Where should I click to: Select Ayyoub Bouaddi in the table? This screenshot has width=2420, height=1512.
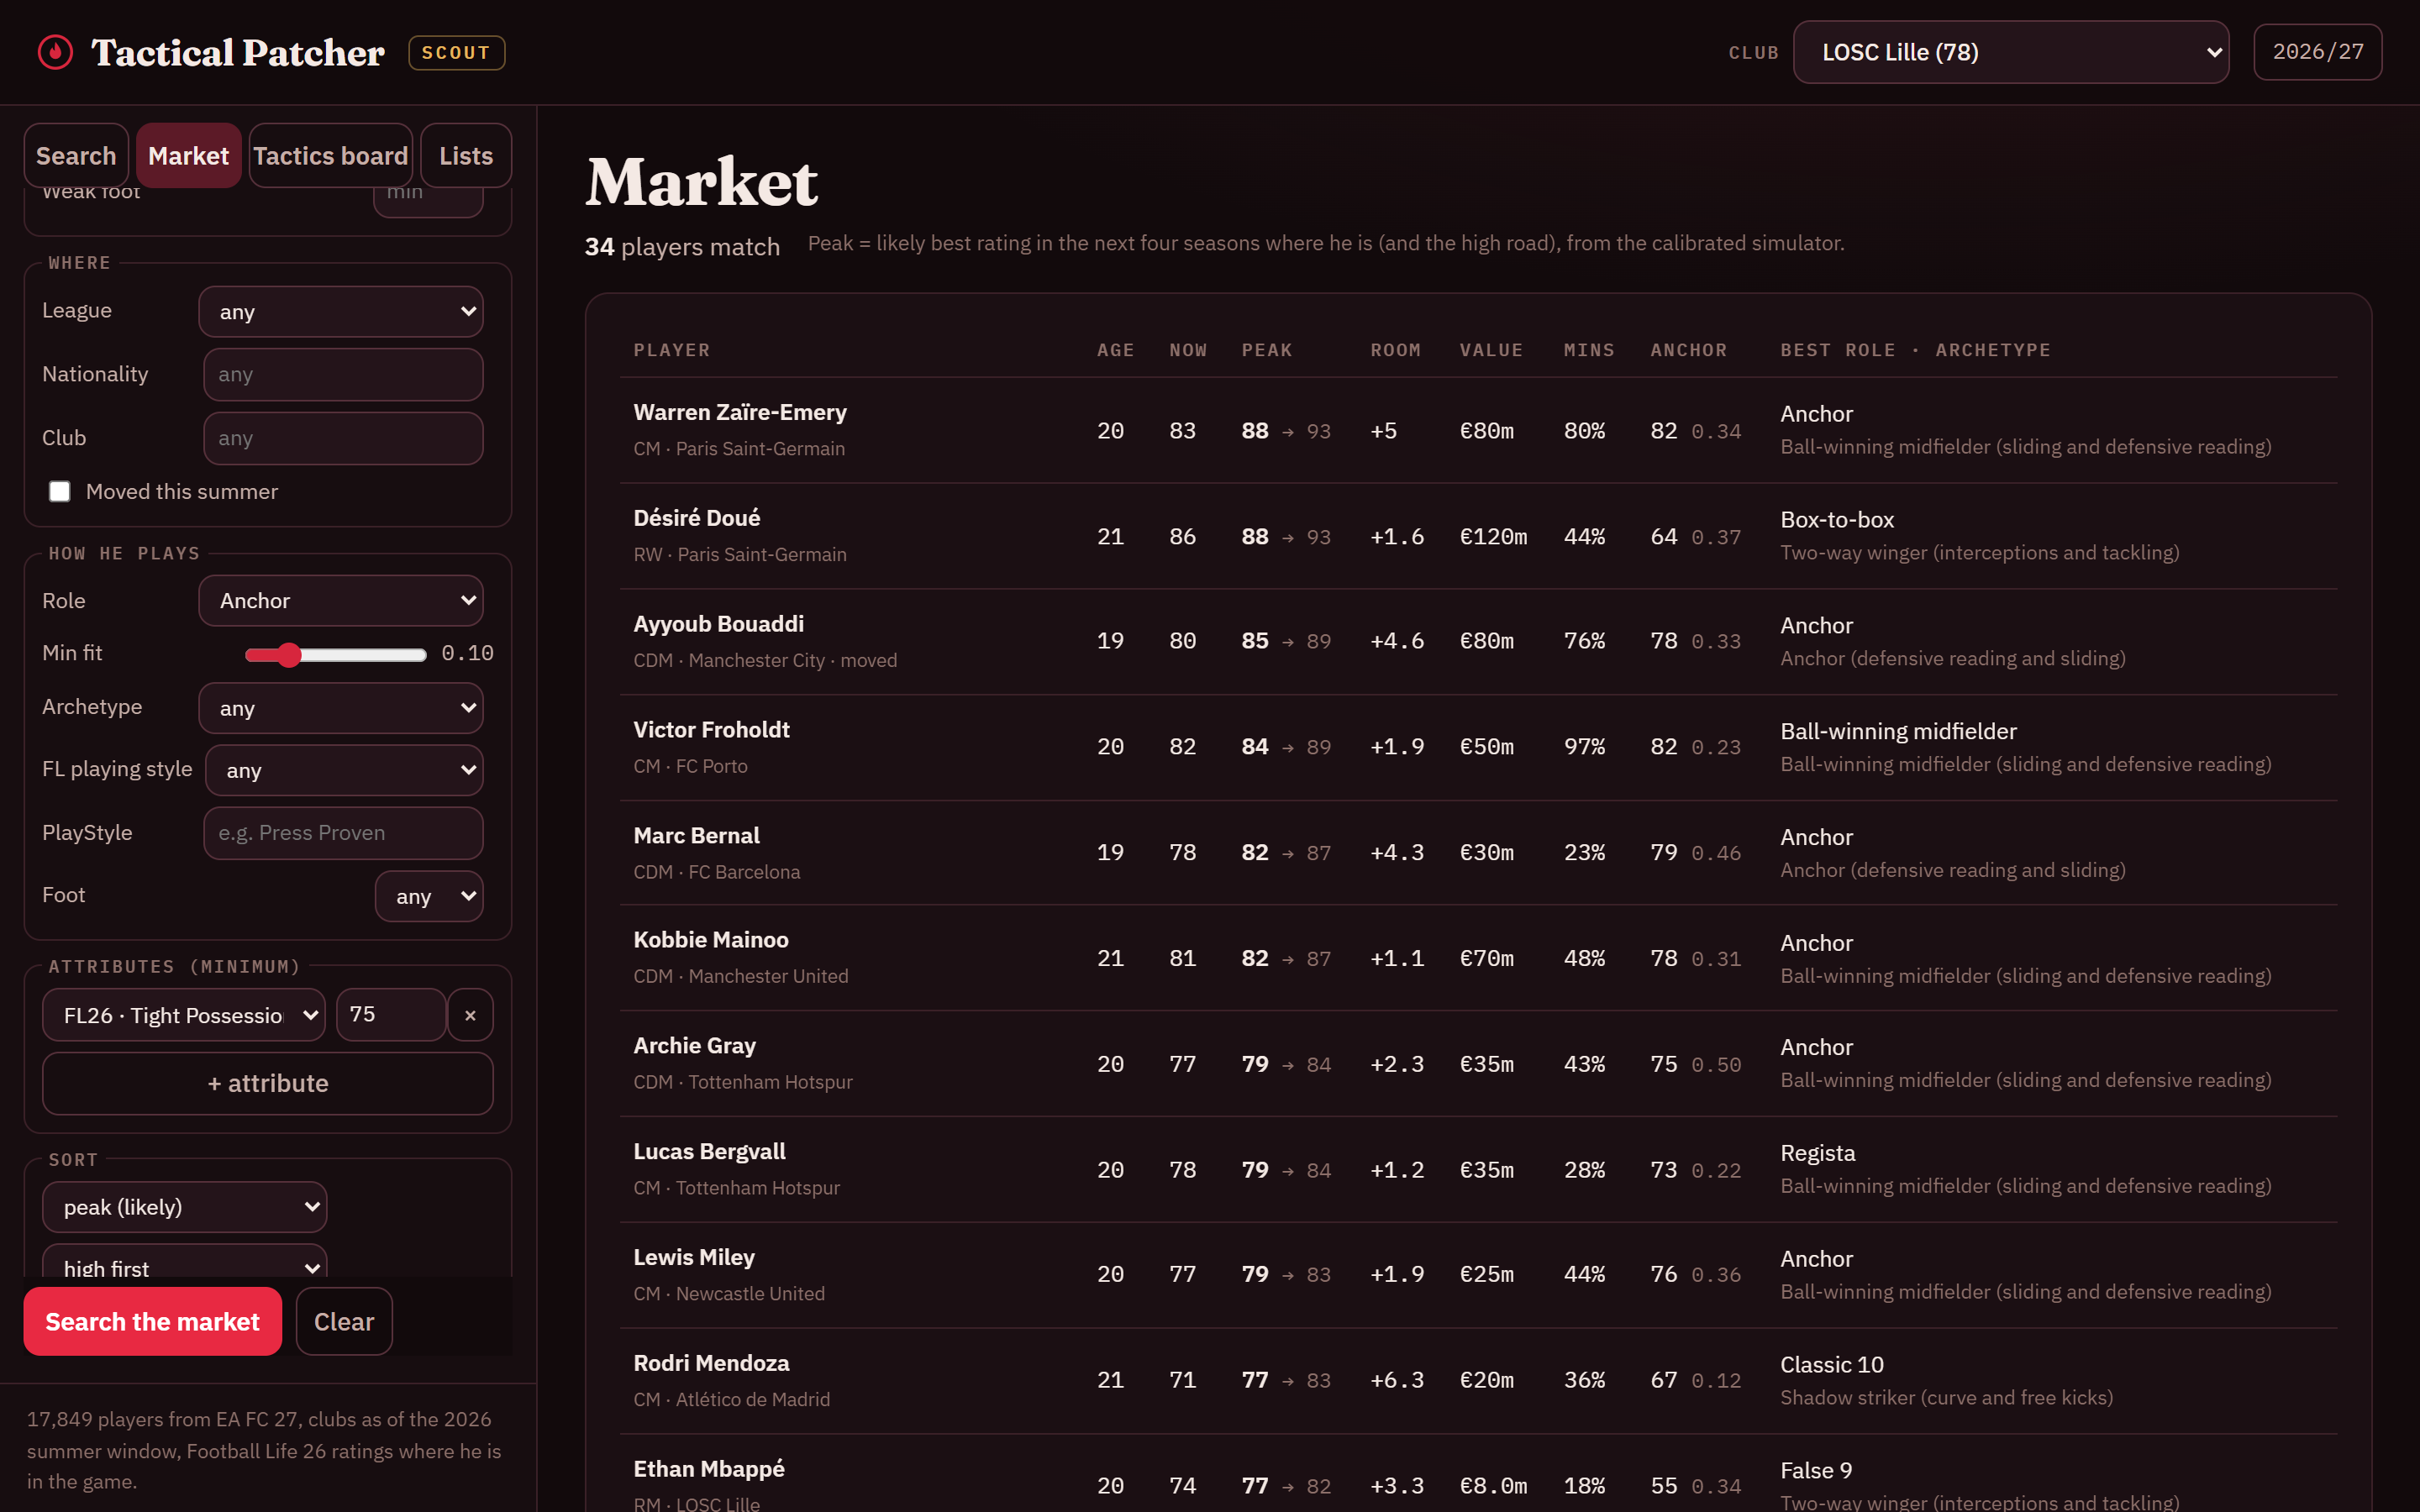(x=1478, y=641)
